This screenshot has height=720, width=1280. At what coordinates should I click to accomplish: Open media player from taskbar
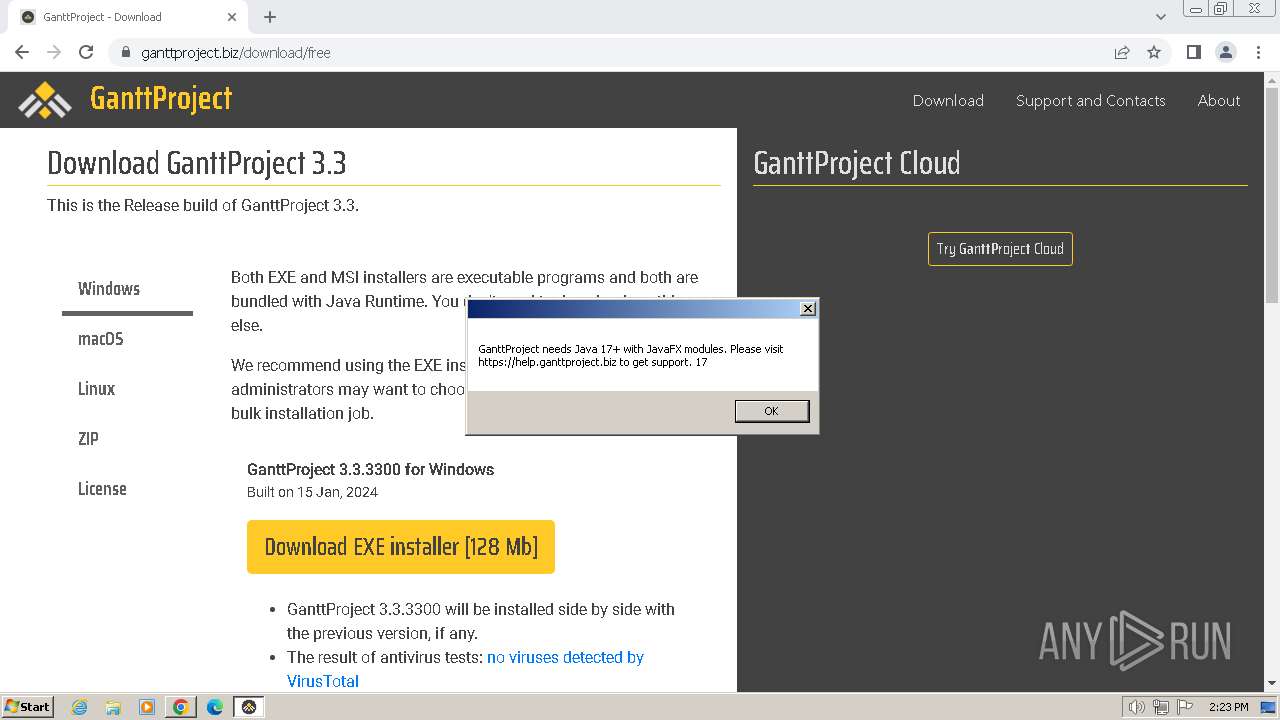point(147,707)
